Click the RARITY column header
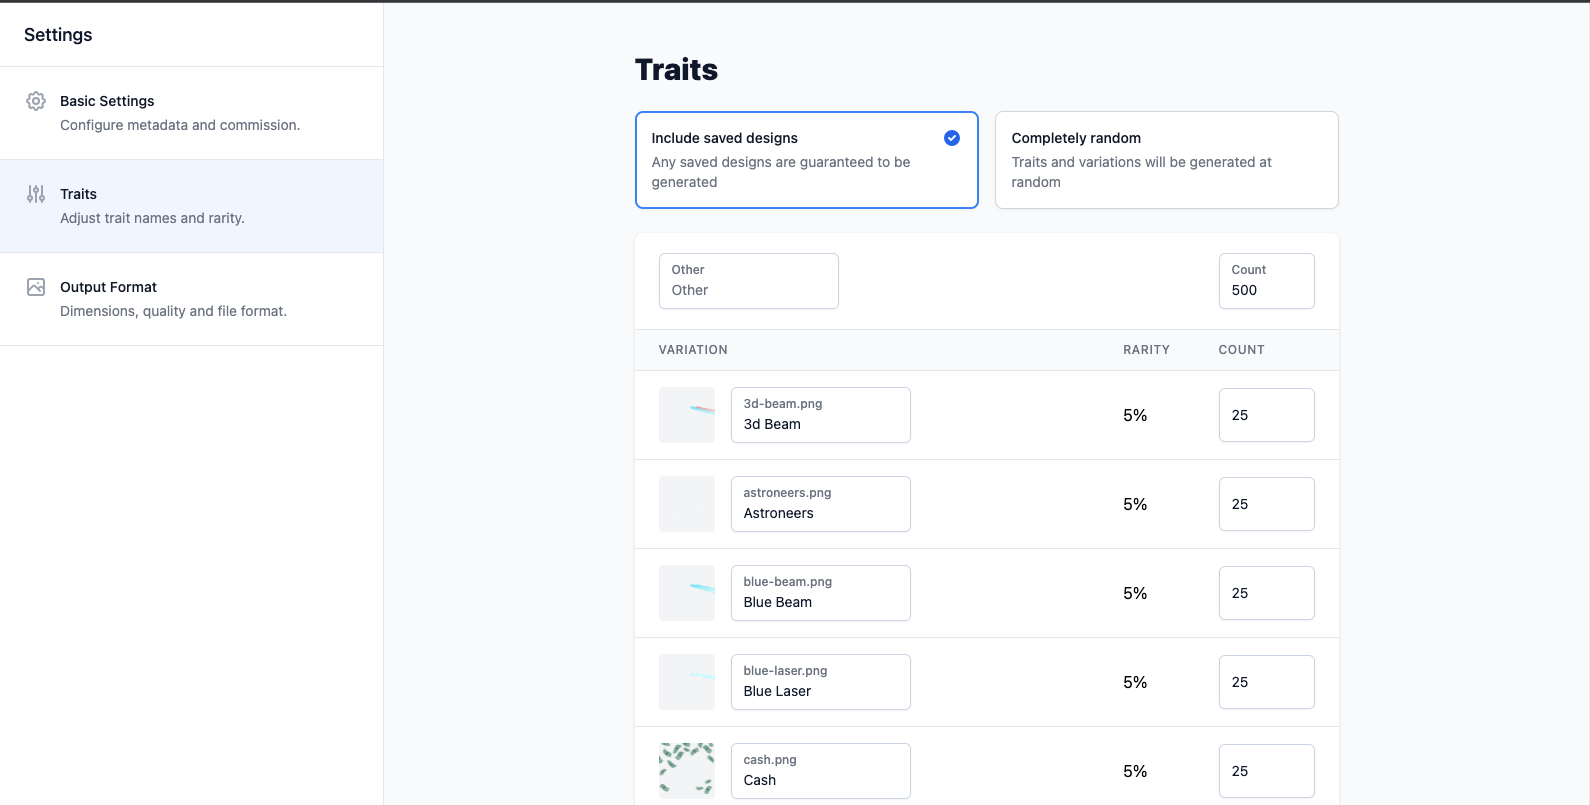Viewport: 1590px width, 805px height. 1146,350
